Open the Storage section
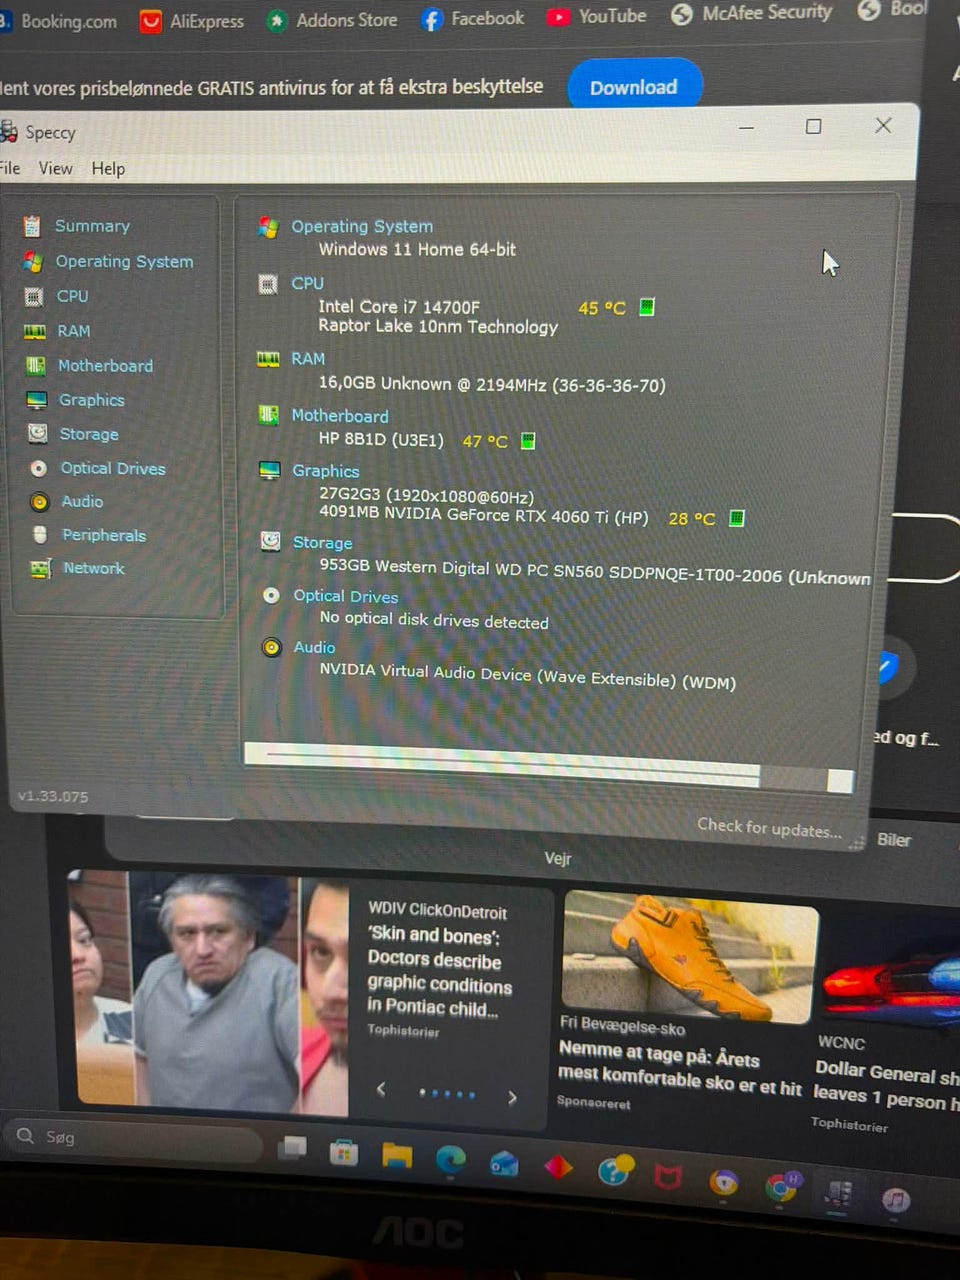The width and height of the screenshot is (960, 1280). [x=89, y=434]
